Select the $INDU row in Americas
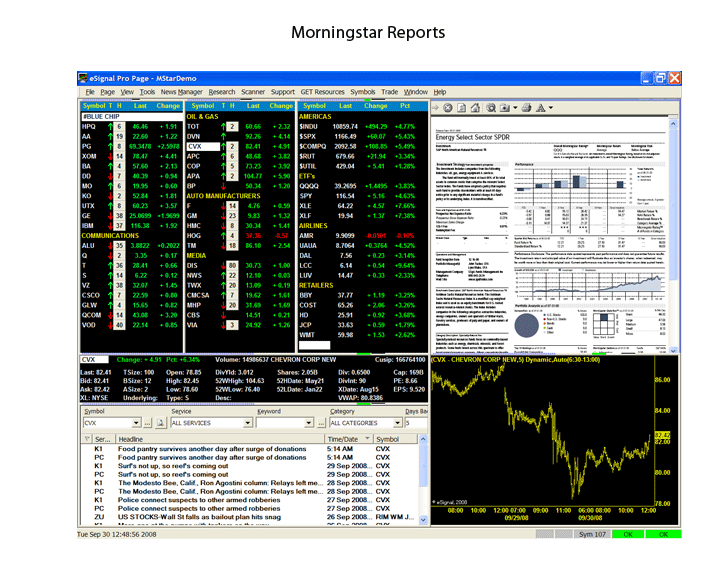This screenshot has width=725, height=580. tap(362, 127)
